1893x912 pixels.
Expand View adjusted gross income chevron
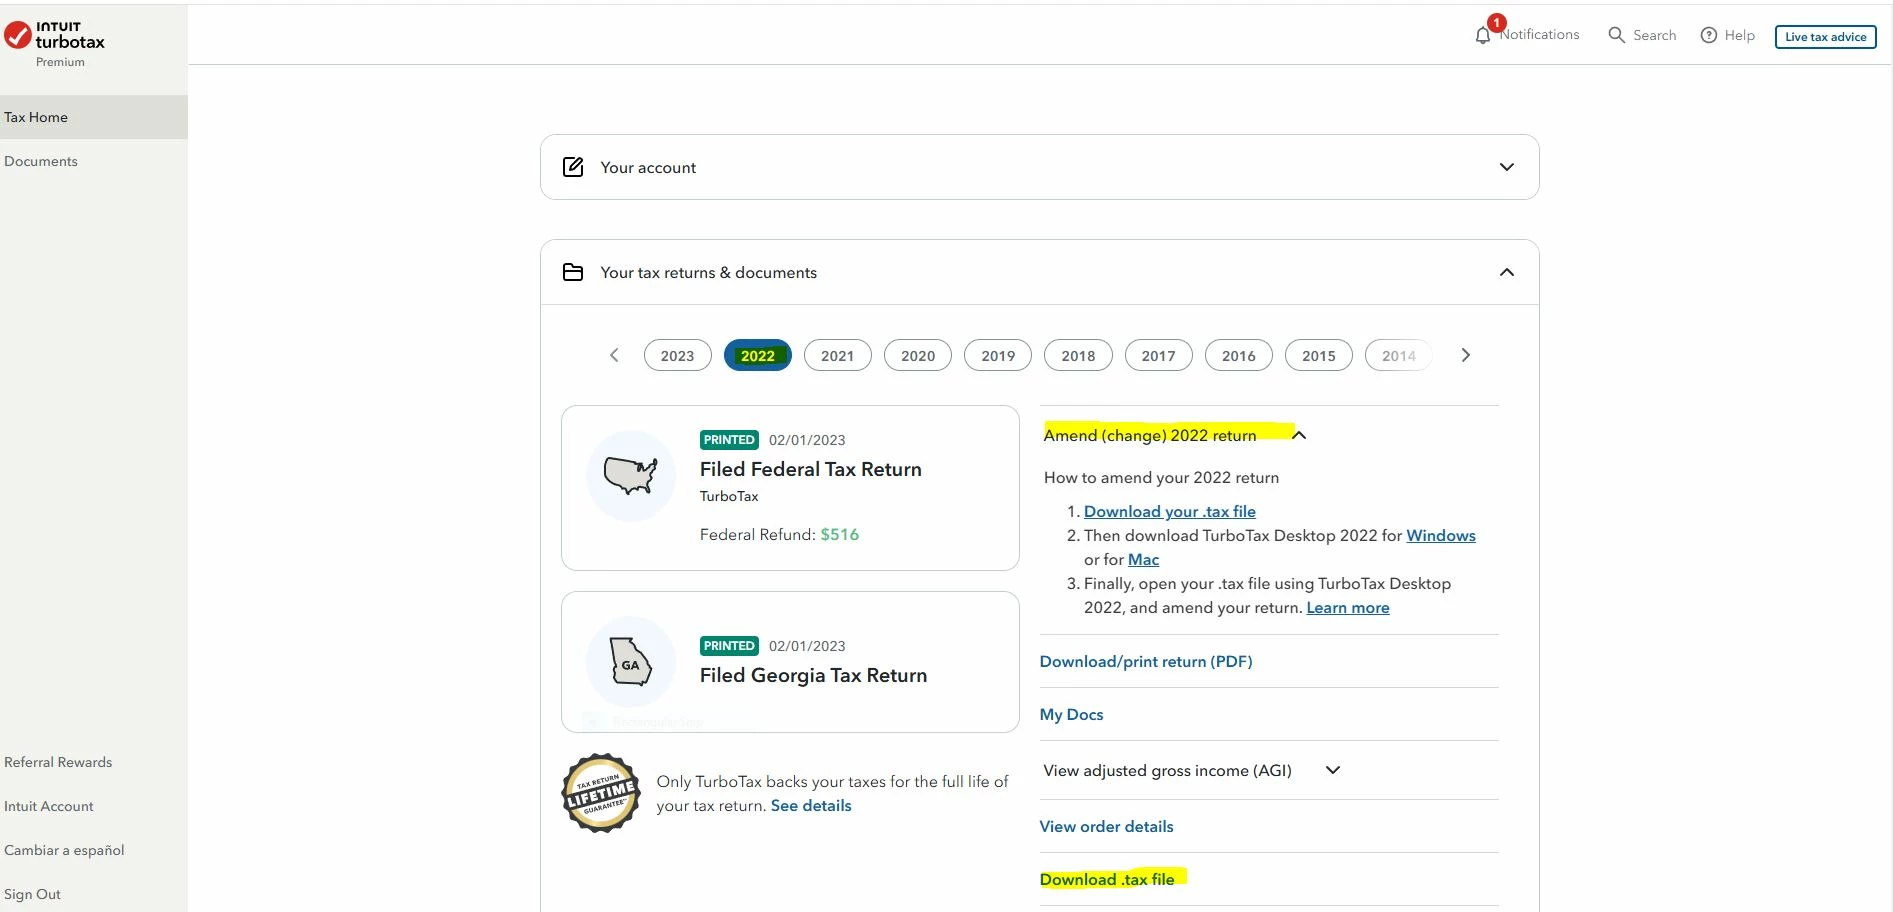tap(1333, 770)
